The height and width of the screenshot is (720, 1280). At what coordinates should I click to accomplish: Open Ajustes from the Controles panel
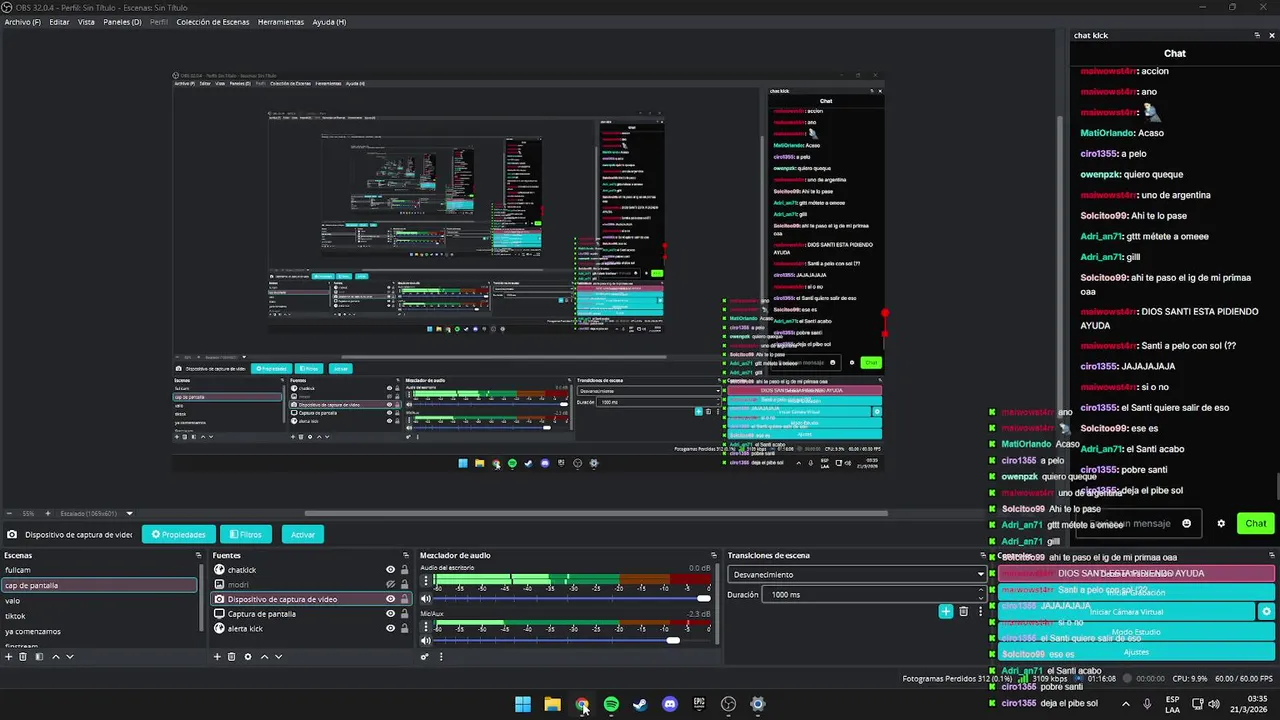(x=1136, y=652)
